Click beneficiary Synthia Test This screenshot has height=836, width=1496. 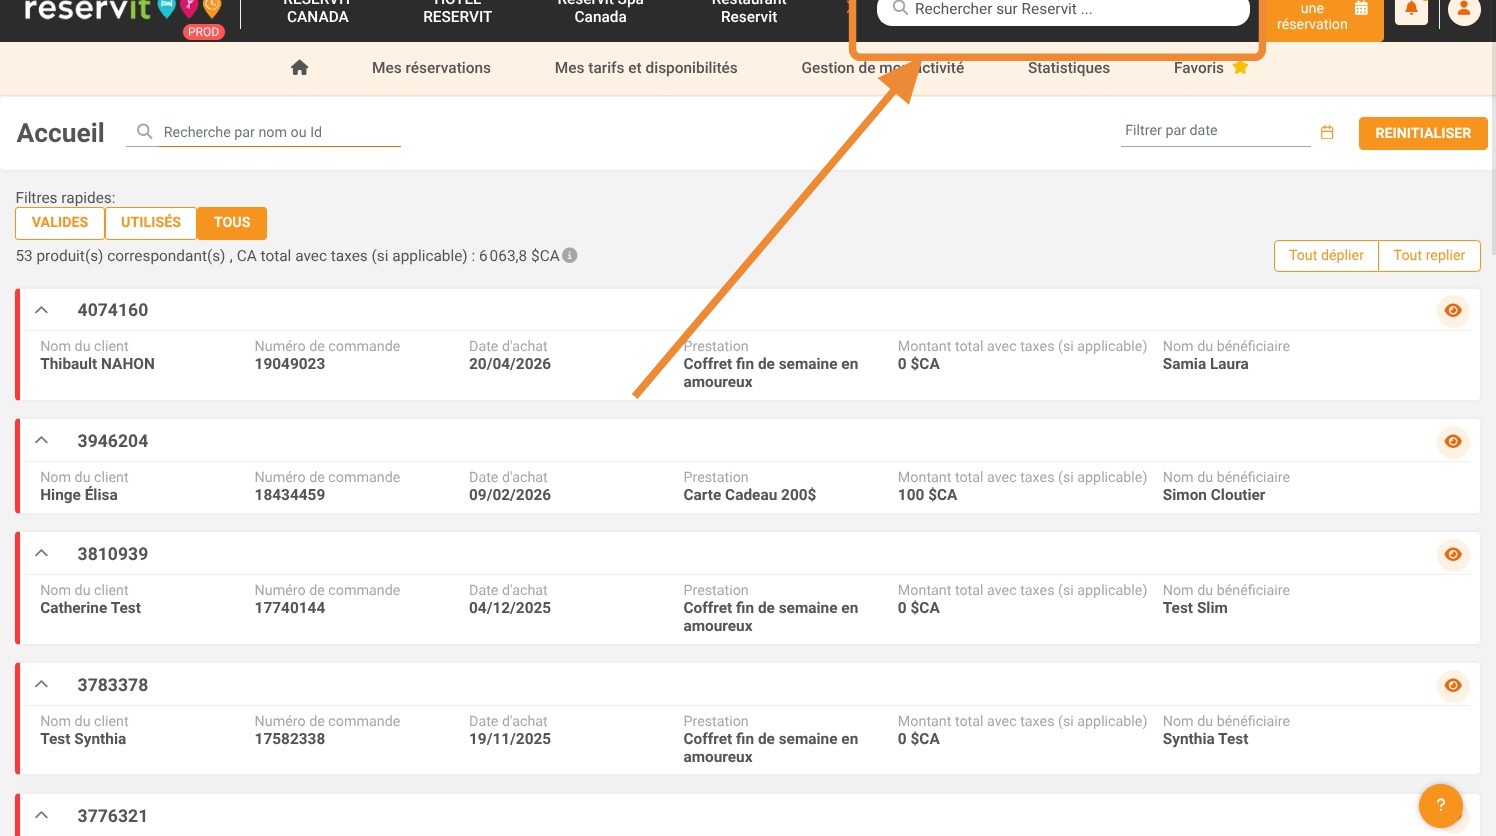coord(1205,739)
